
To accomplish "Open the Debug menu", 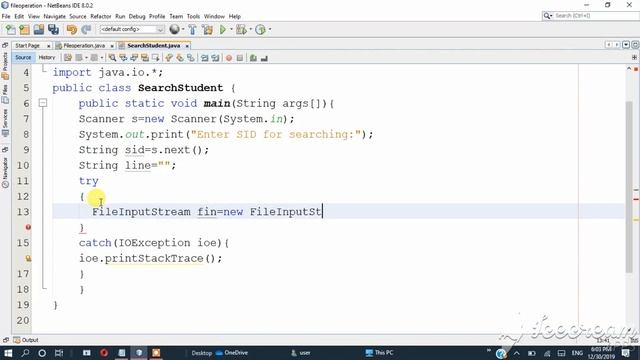I will click(137, 16).
